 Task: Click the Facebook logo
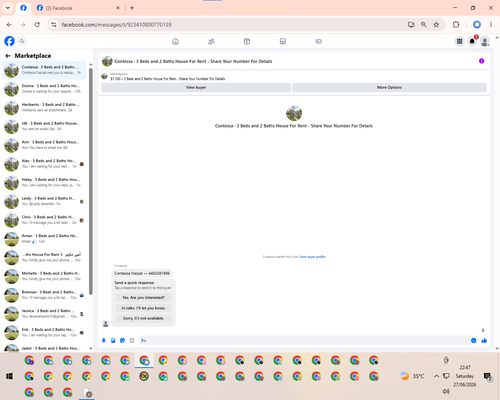pyautogui.click(x=9, y=41)
